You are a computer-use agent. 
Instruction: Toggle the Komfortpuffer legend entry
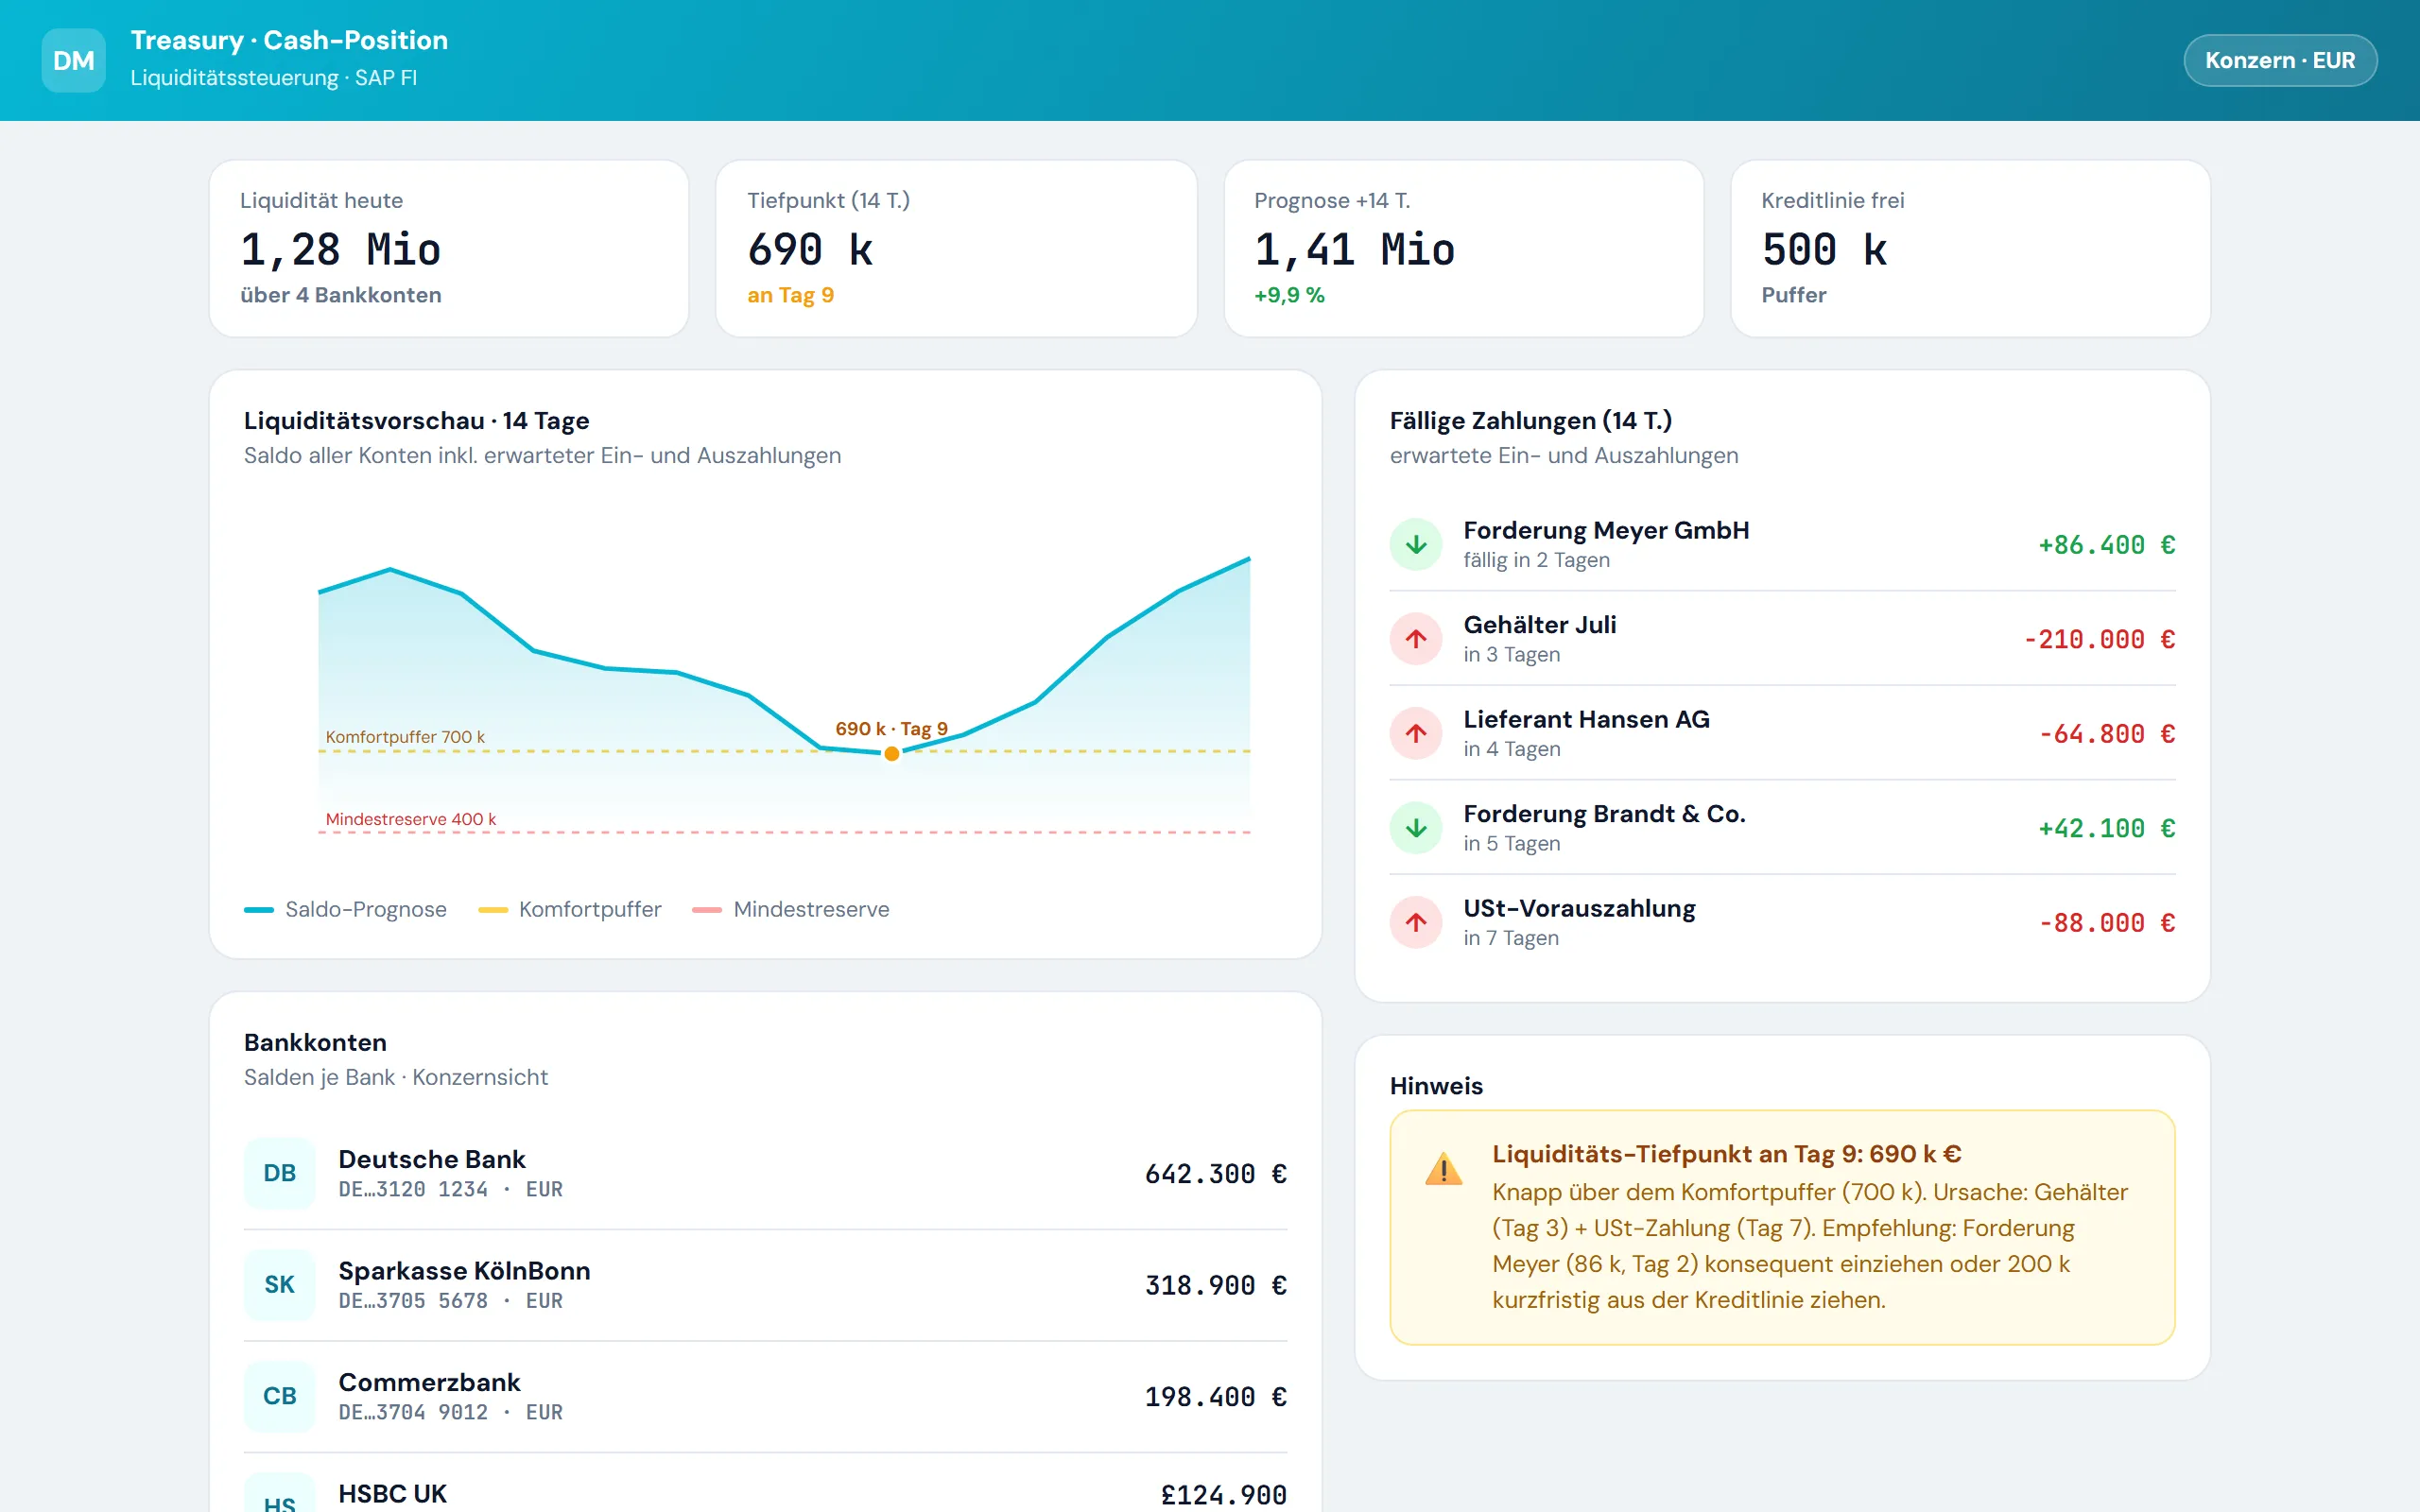click(x=570, y=909)
